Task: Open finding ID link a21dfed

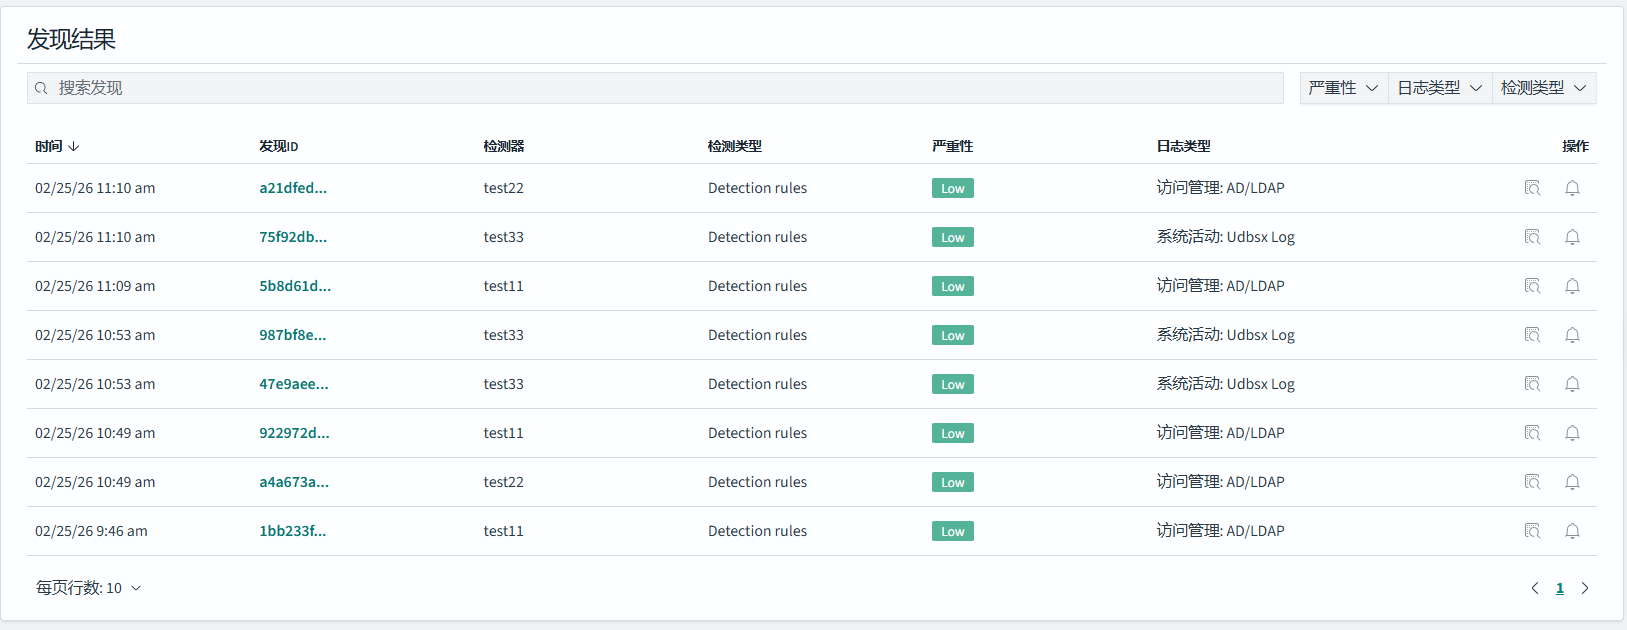Action: click(x=293, y=188)
